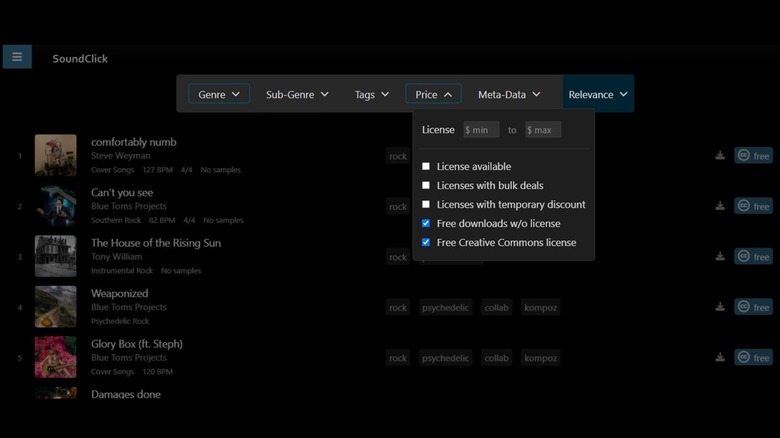Click The House of the Rising Sun thumbnail
This screenshot has width=780, height=438.
click(x=56, y=256)
